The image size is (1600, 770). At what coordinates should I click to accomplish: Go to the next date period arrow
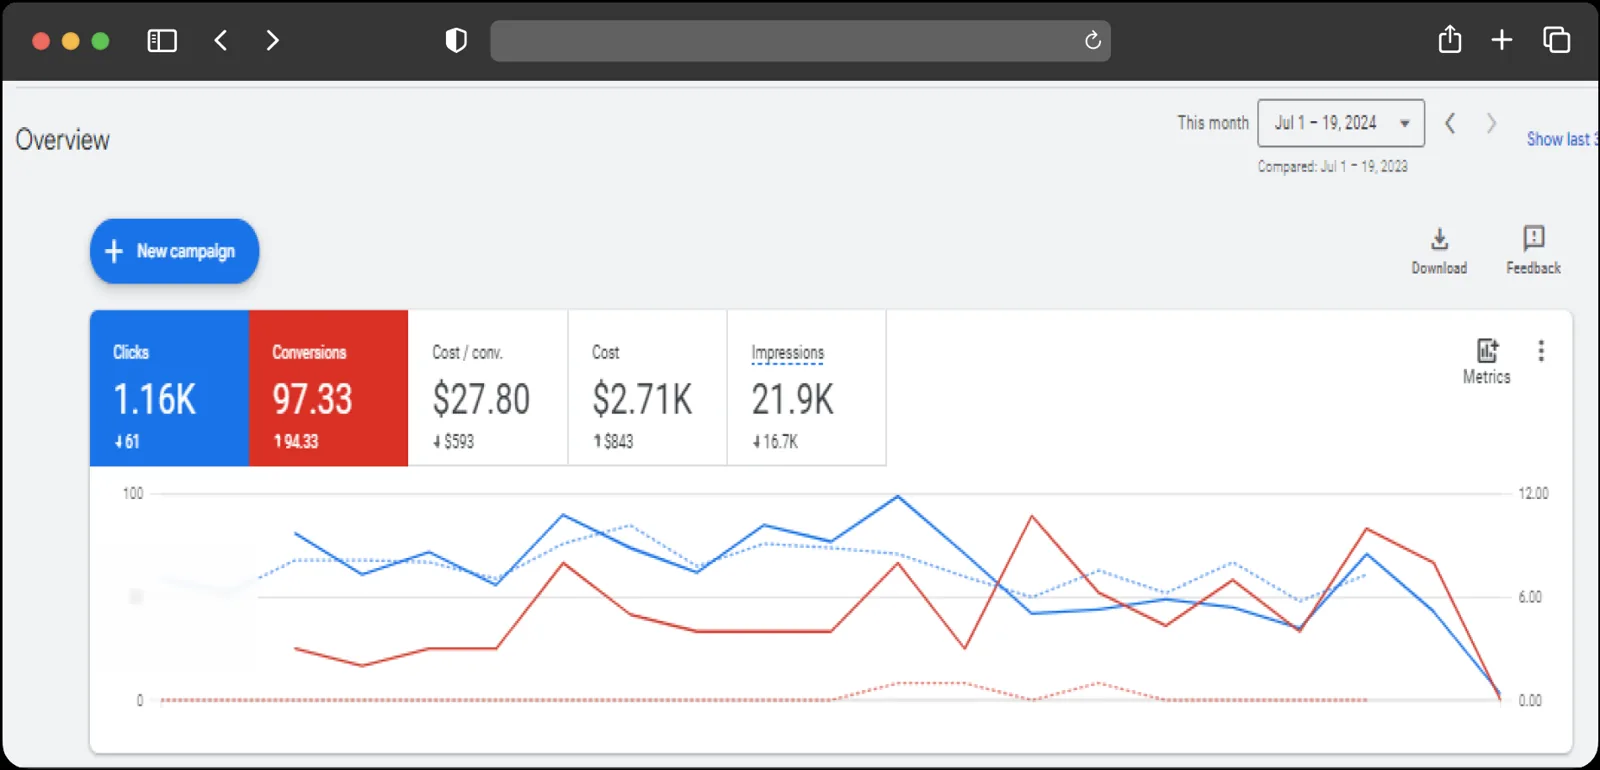click(x=1491, y=123)
